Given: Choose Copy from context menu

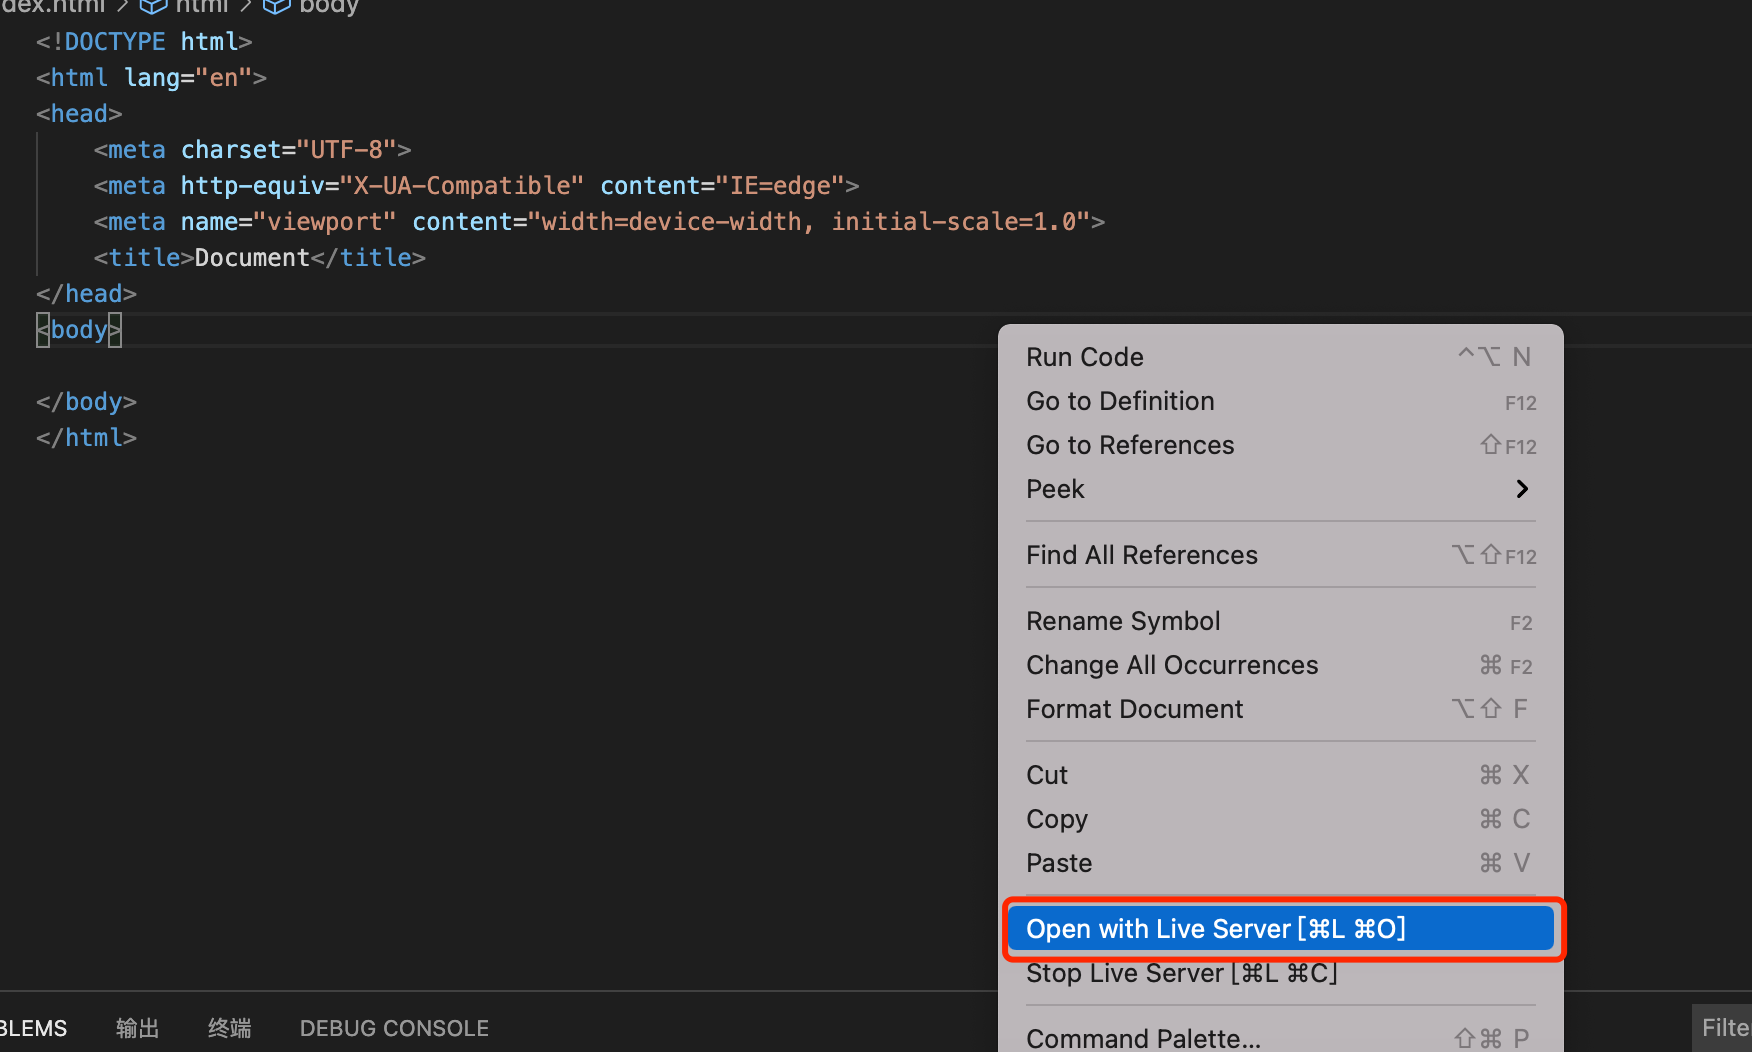Looking at the screenshot, I should tap(1280, 819).
